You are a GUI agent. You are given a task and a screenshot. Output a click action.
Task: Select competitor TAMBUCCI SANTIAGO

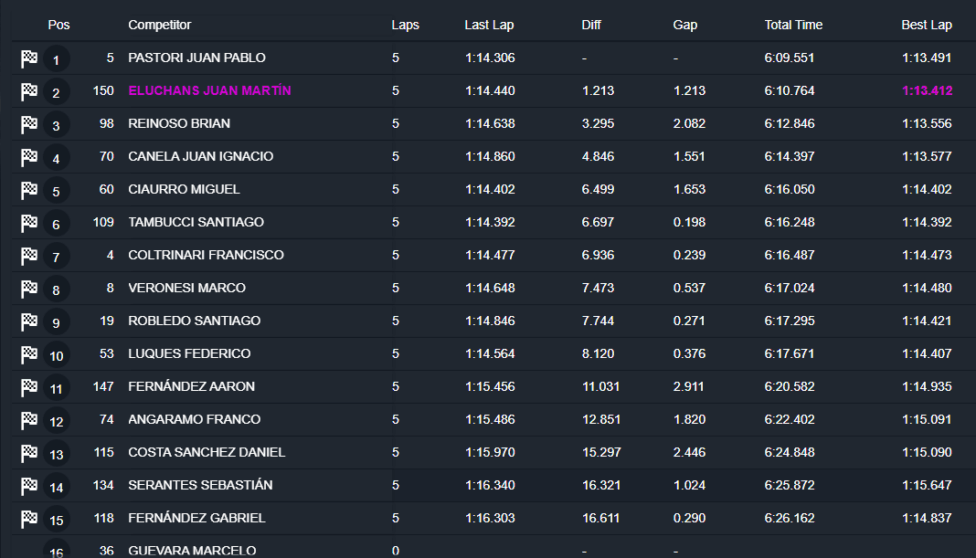(196, 222)
